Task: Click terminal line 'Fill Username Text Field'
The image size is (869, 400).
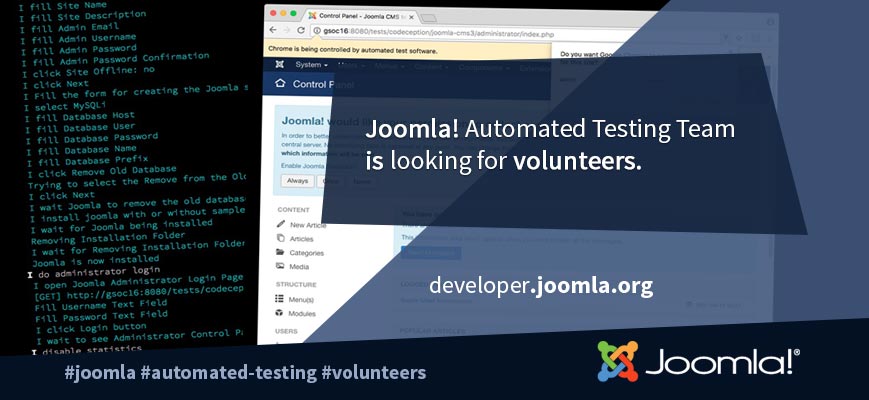Action: pyautogui.click(x=101, y=305)
